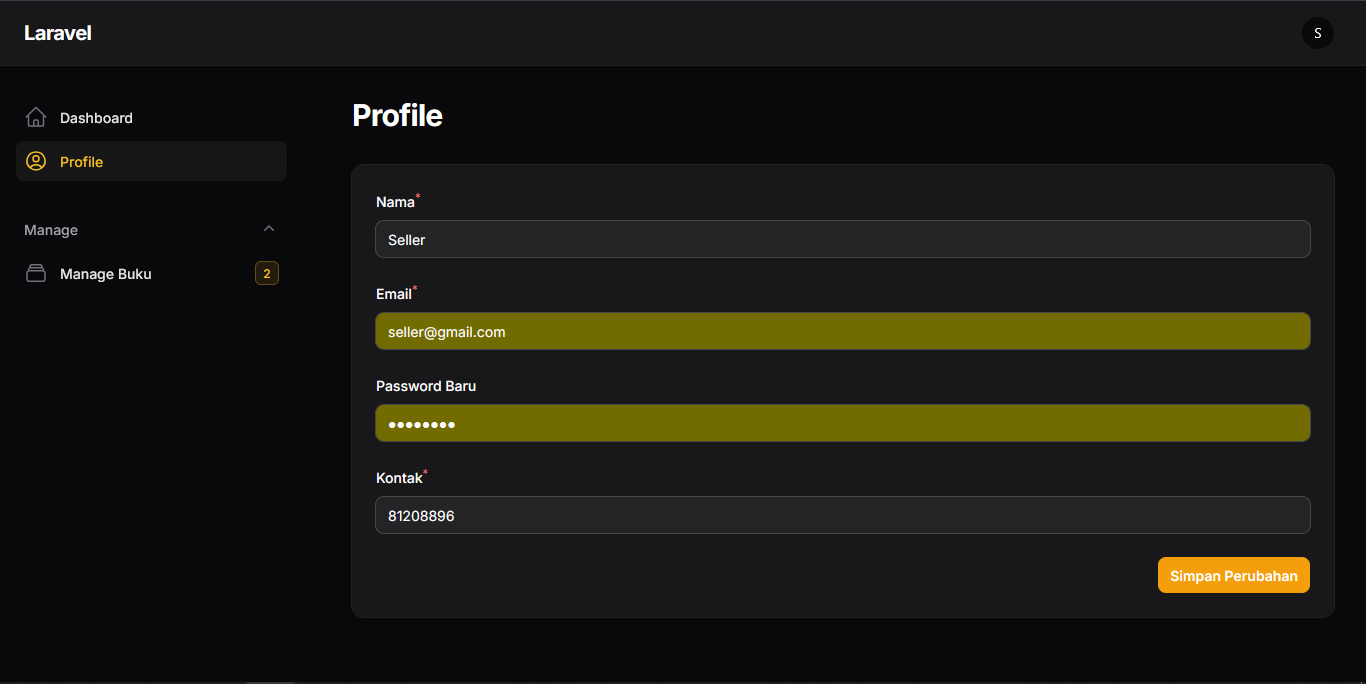The height and width of the screenshot is (684, 1366).
Task: Click the user circle icon beside Profile
Action: tap(36, 161)
